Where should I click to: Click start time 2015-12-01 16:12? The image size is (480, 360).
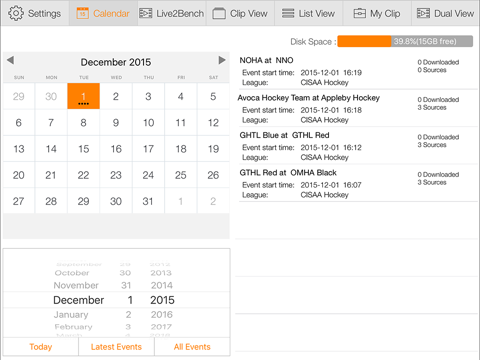[x=331, y=147]
